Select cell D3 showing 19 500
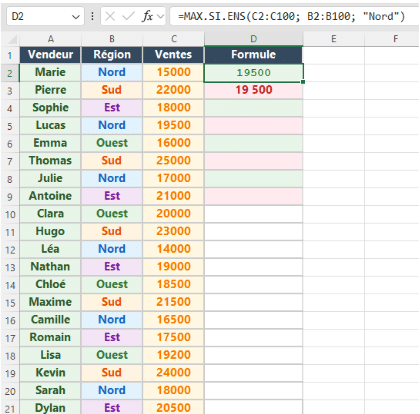Screen dimensions: 420x414 (x=253, y=90)
